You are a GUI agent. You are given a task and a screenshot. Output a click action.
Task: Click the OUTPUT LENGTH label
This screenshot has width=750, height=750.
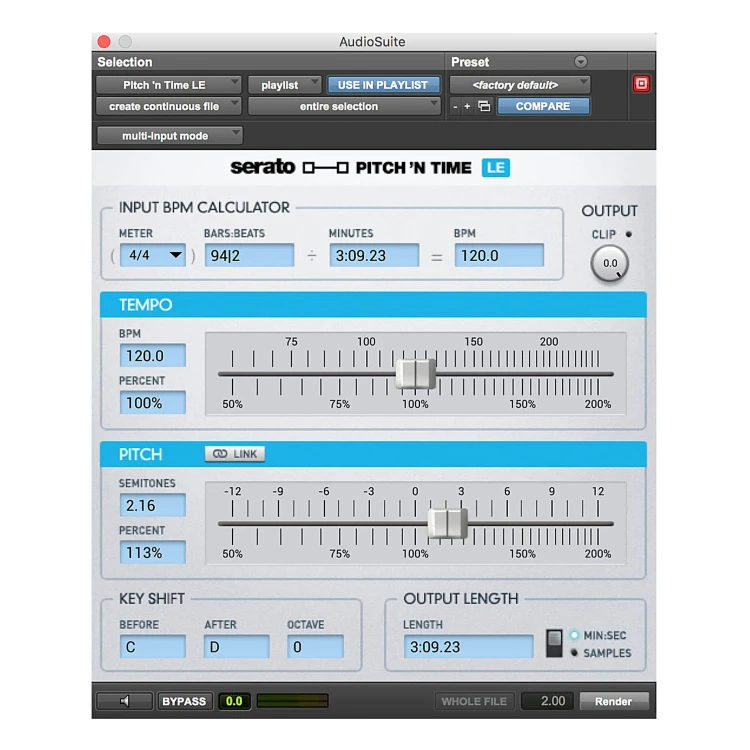461,599
